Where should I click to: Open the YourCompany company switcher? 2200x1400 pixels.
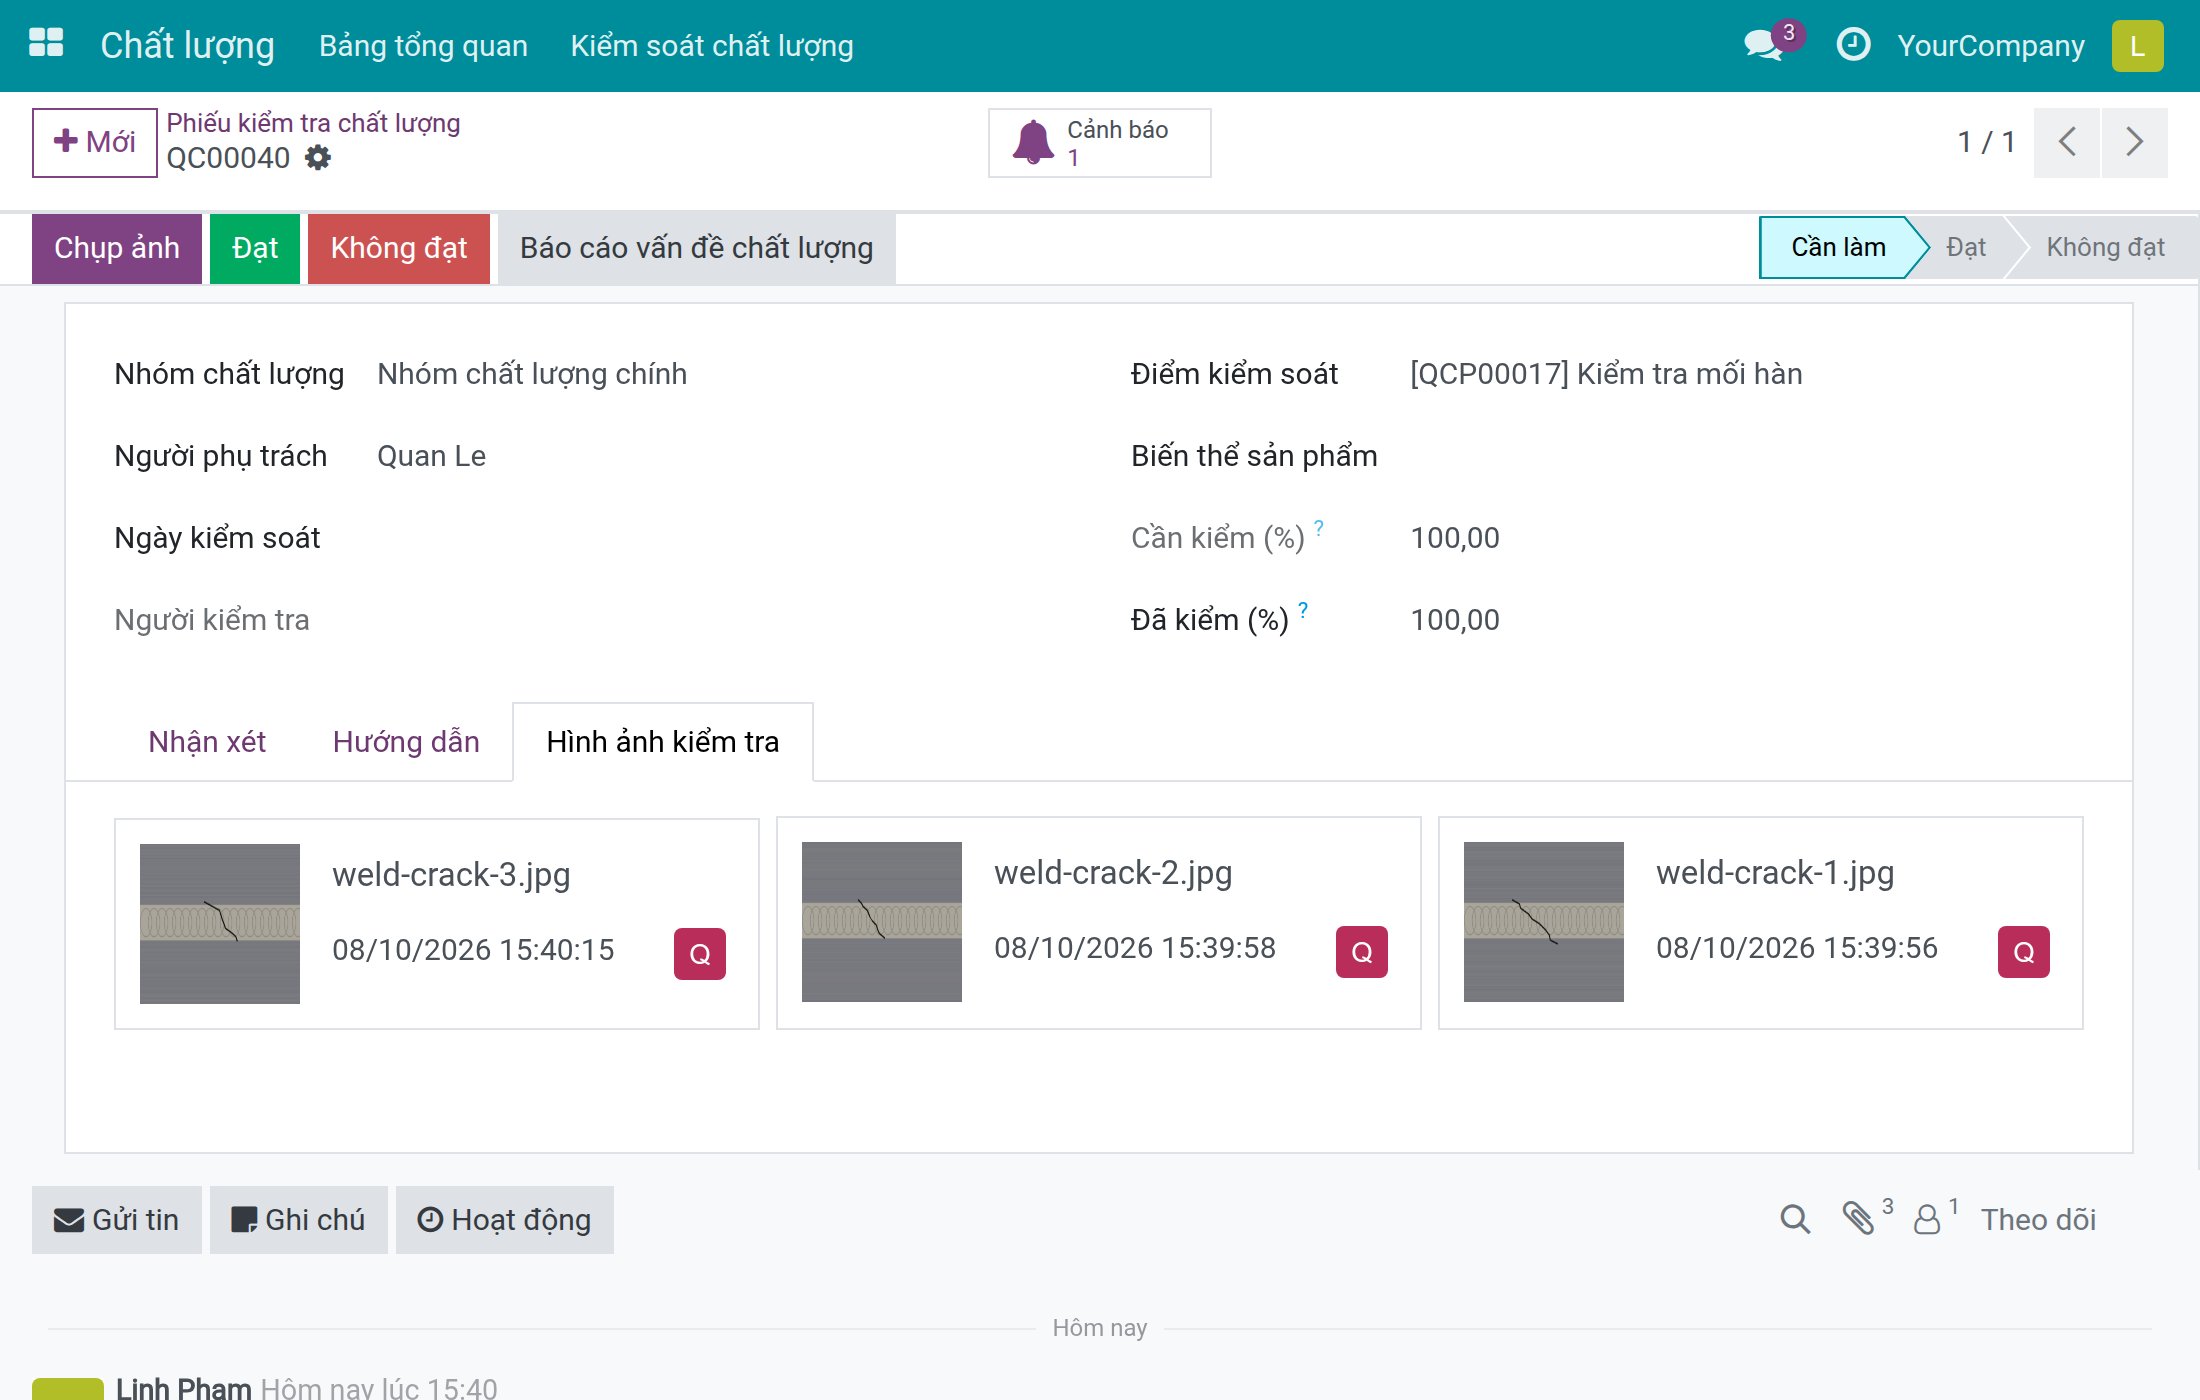coord(1990,46)
